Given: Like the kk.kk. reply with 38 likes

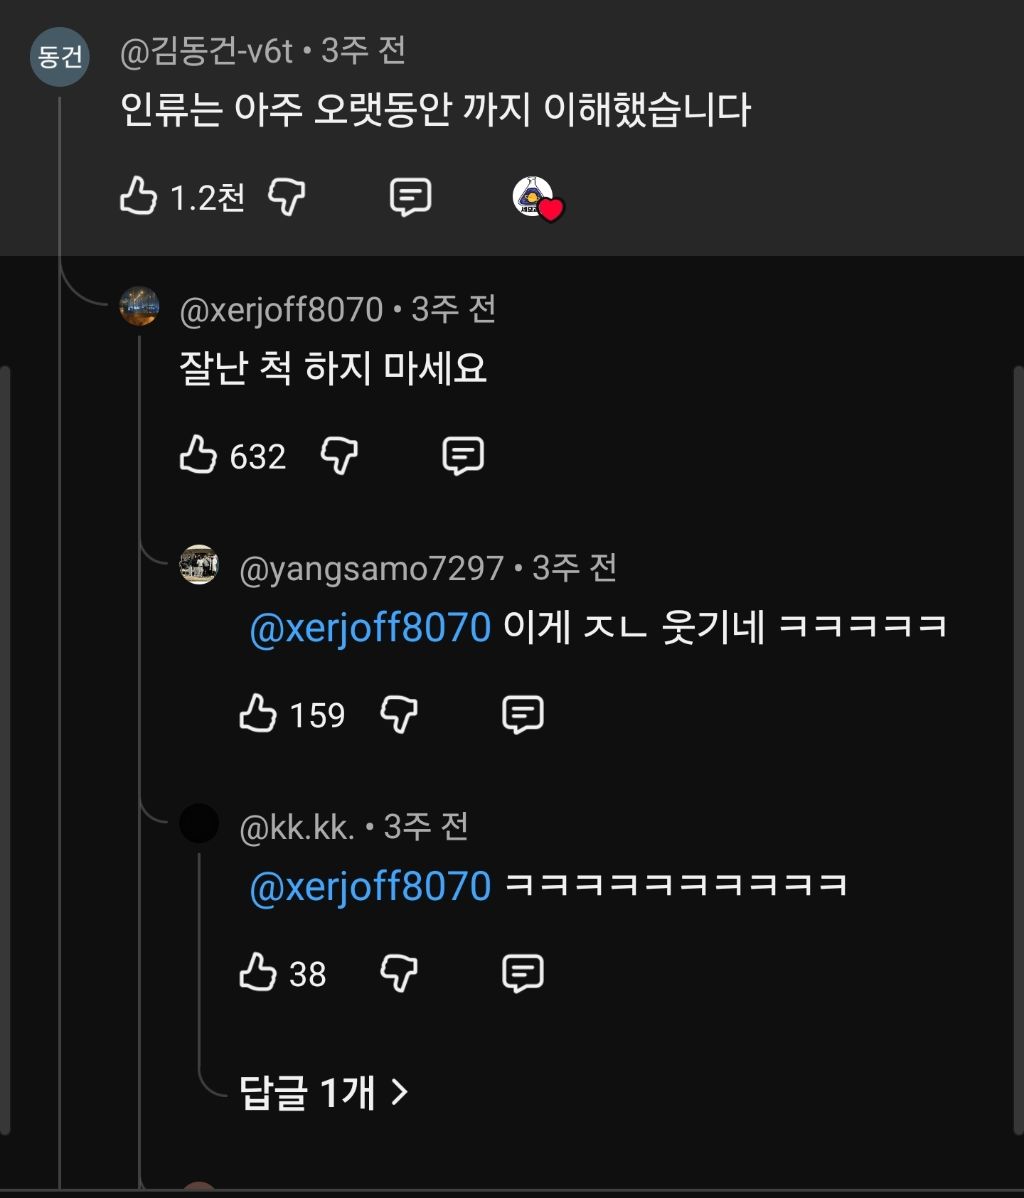Looking at the screenshot, I should point(258,973).
